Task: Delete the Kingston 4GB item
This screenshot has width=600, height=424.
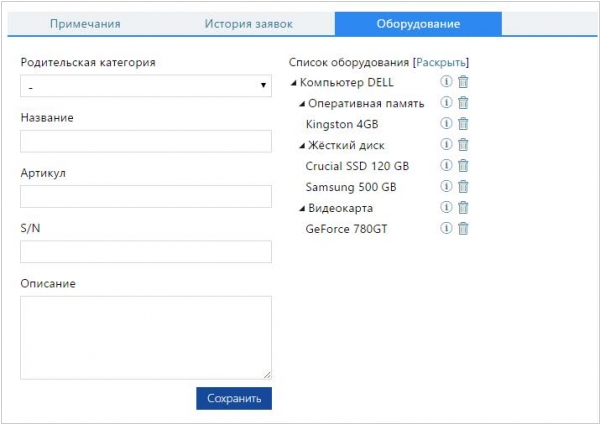Action: click(x=463, y=123)
